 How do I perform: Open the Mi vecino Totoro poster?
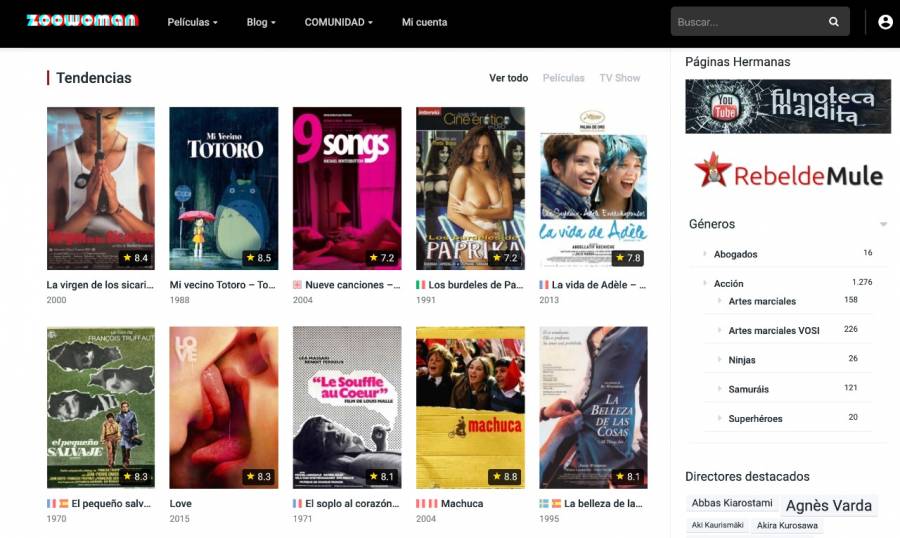(x=224, y=188)
